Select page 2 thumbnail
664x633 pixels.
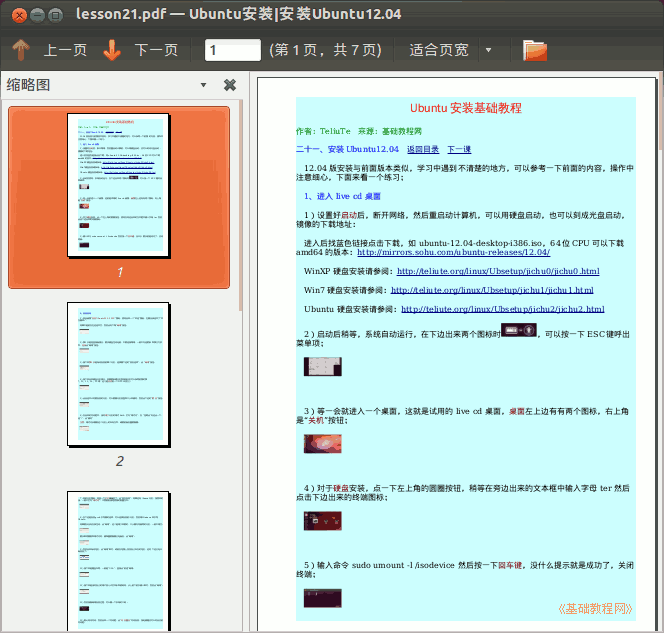[x=119, y=374]
